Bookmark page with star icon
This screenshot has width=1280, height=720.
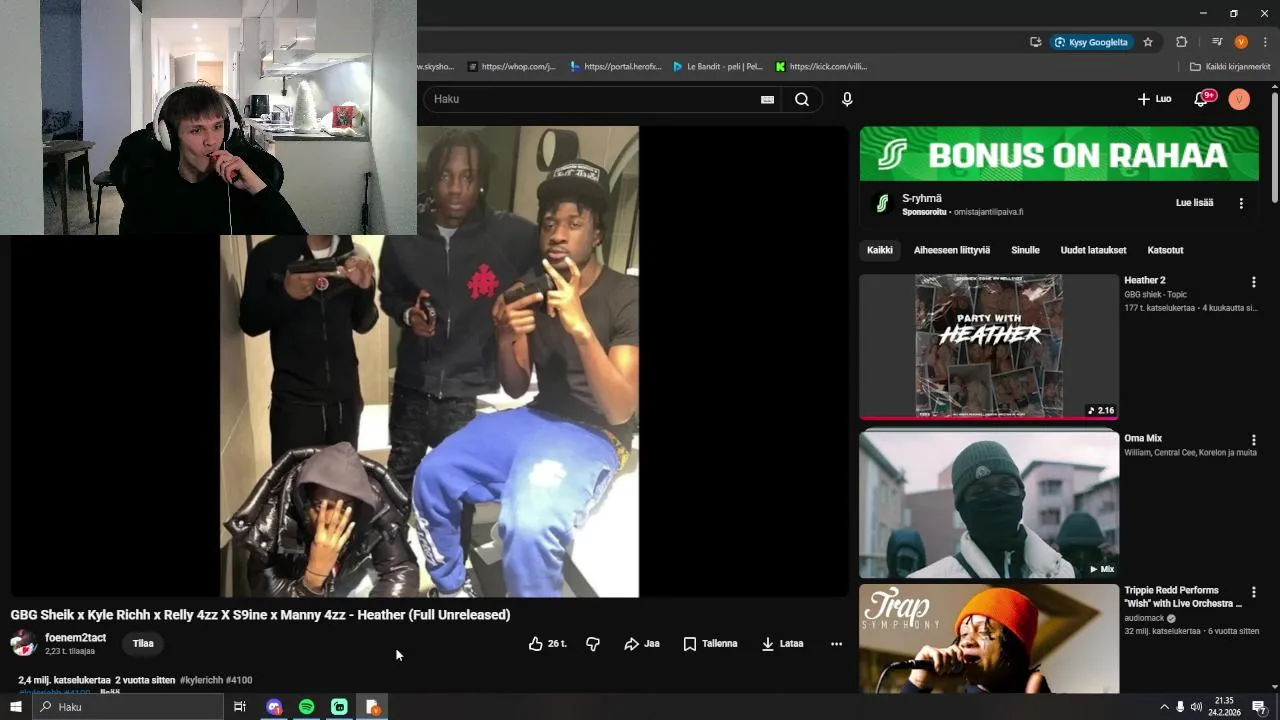tap(1148, 42)
